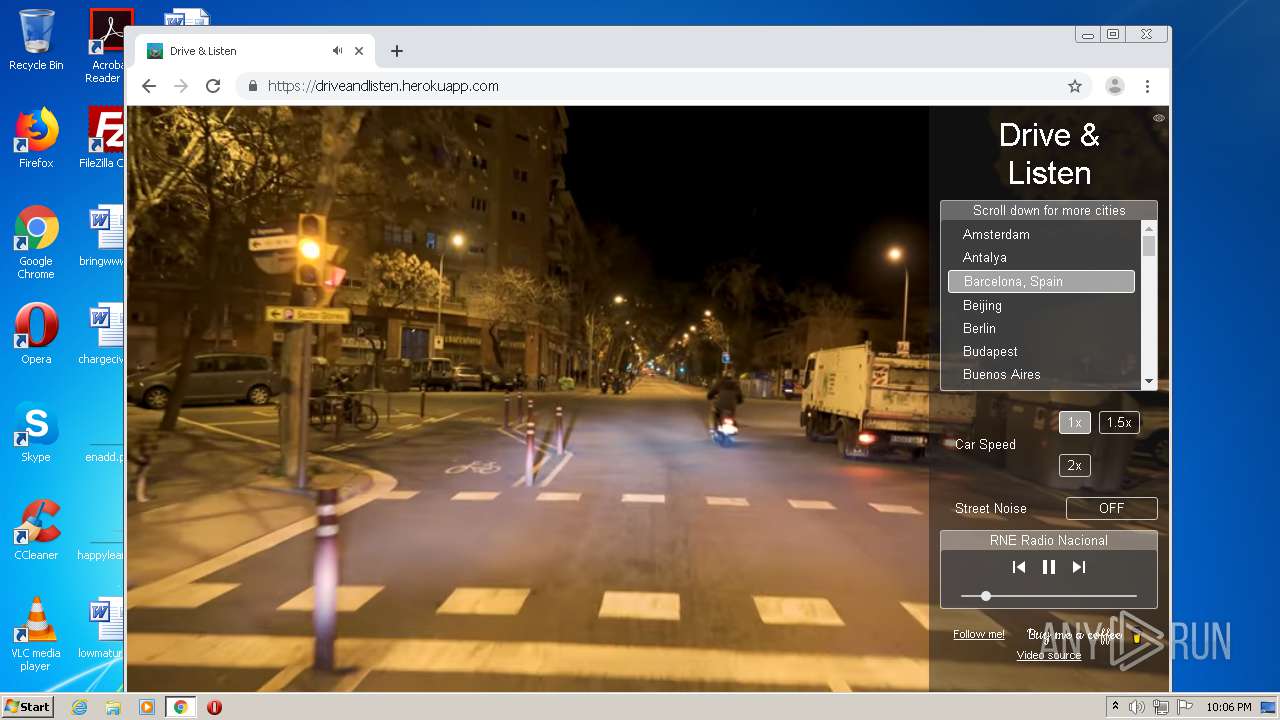This screenshot has width=1280, height=720.
Task: Set car speed to 2x
Action: [1075, 465]
